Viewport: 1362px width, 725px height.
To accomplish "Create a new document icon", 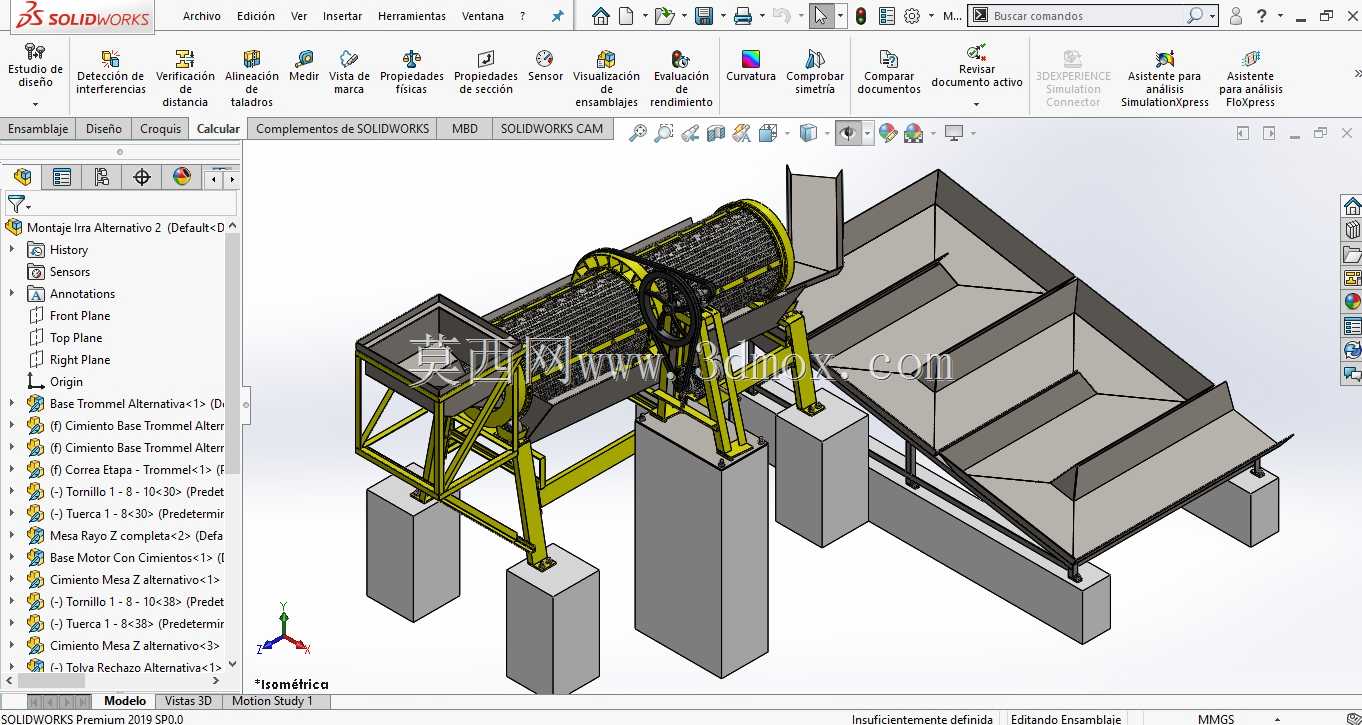I will (x=626, y=16).
